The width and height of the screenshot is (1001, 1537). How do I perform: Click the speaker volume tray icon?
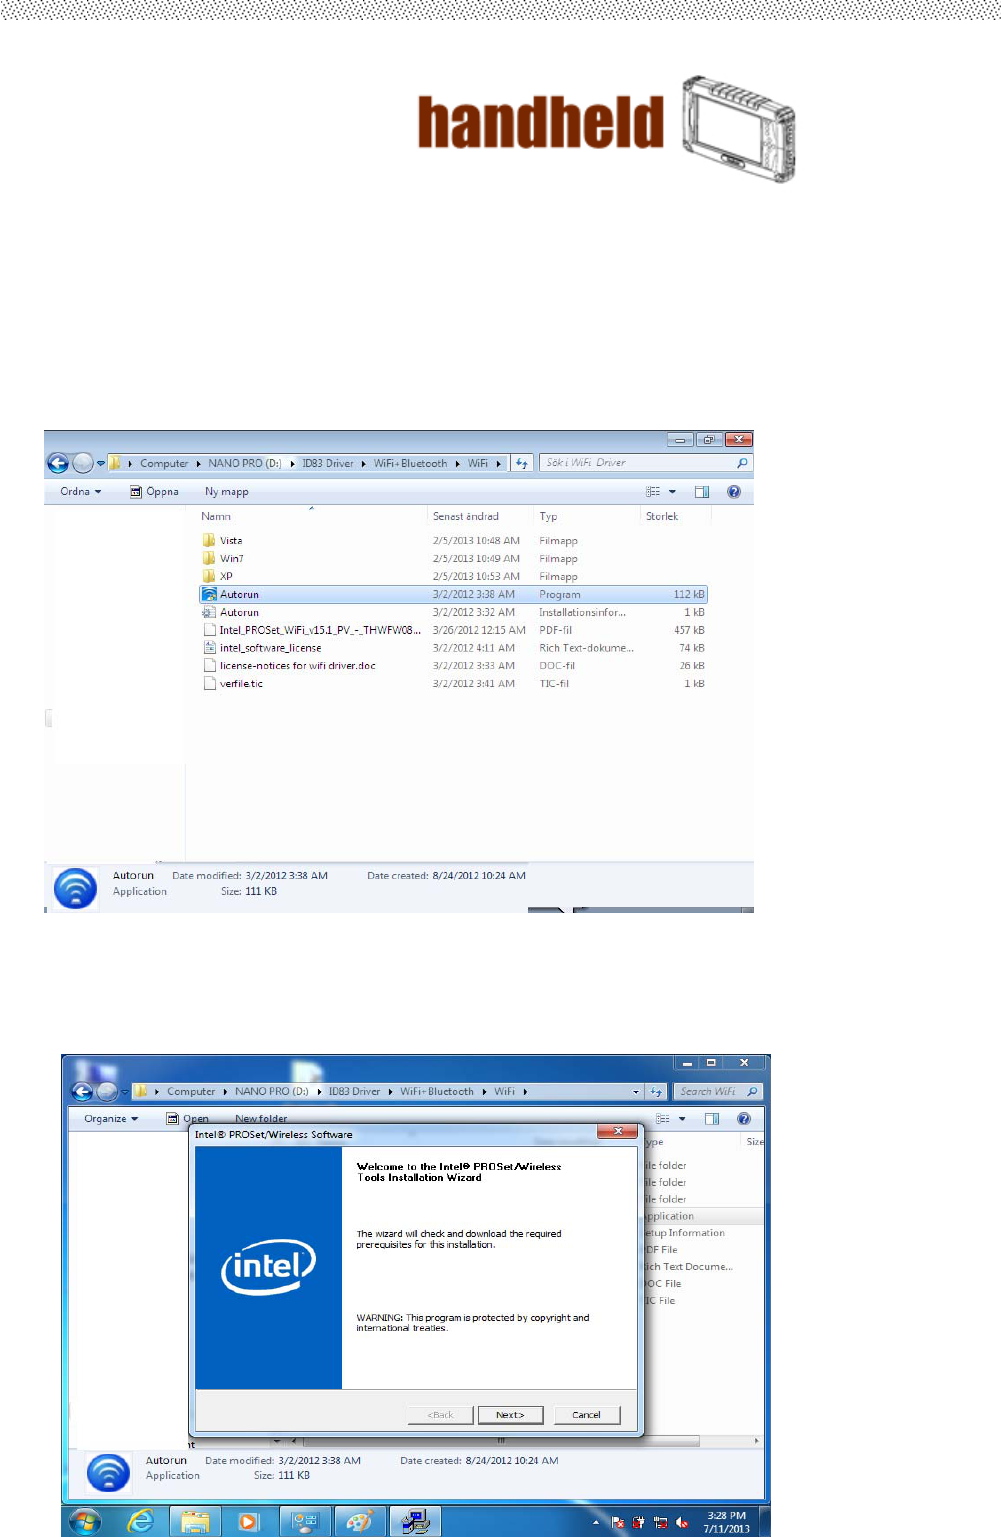coord(682,1523)
